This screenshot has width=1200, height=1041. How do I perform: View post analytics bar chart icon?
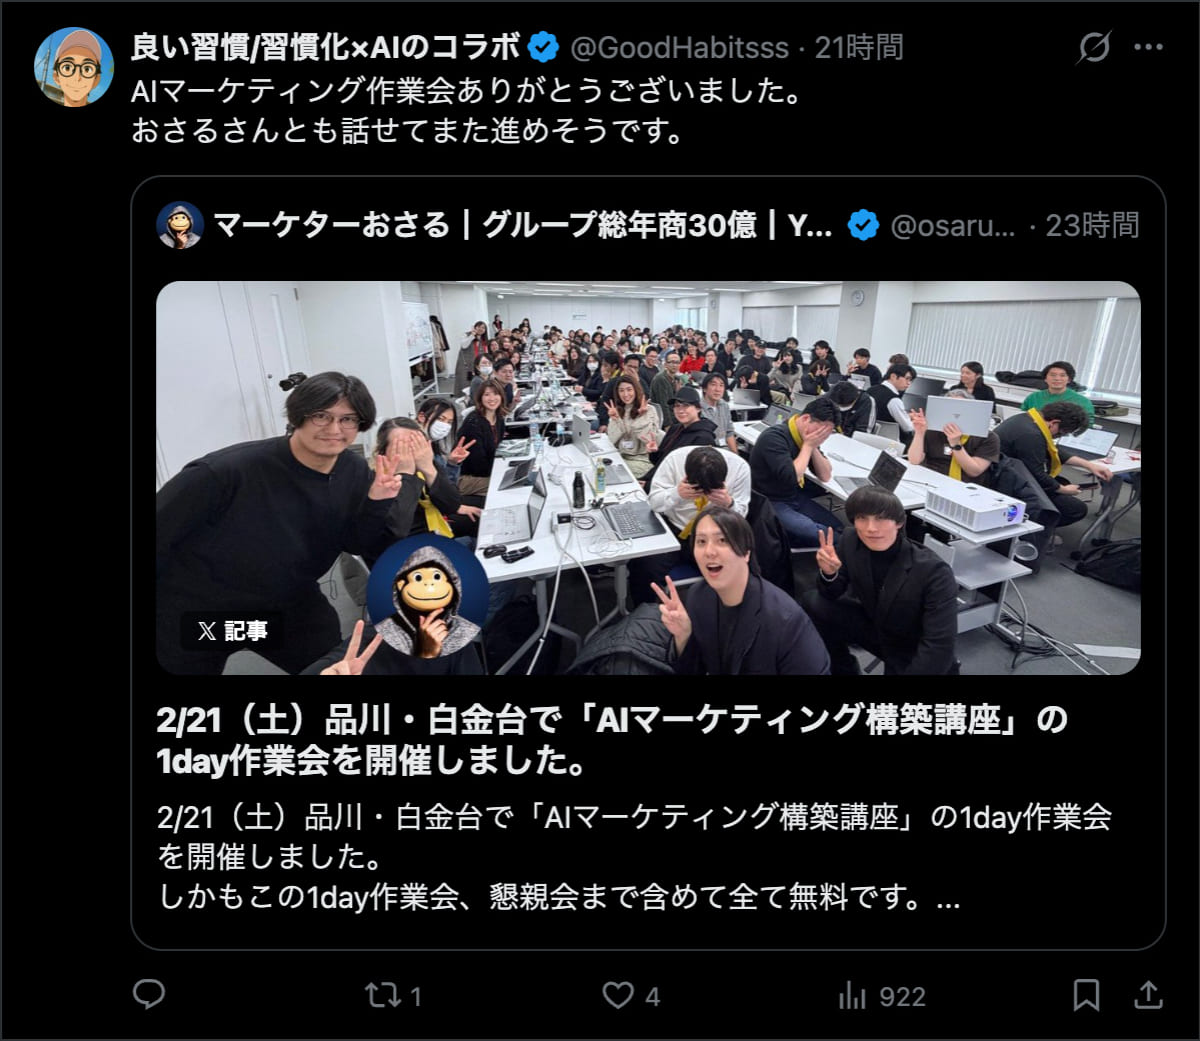click(x=852, y=995)
